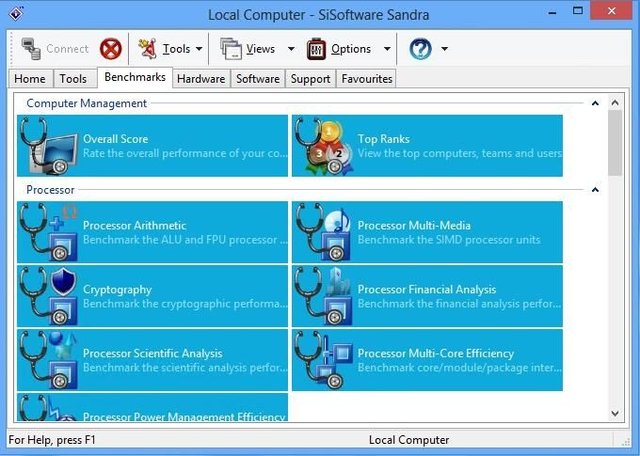This screenshot has width=640, height=456.
Task: Click the Tools toolbar label
Action: pyautogui.click(x=176, y=49)
